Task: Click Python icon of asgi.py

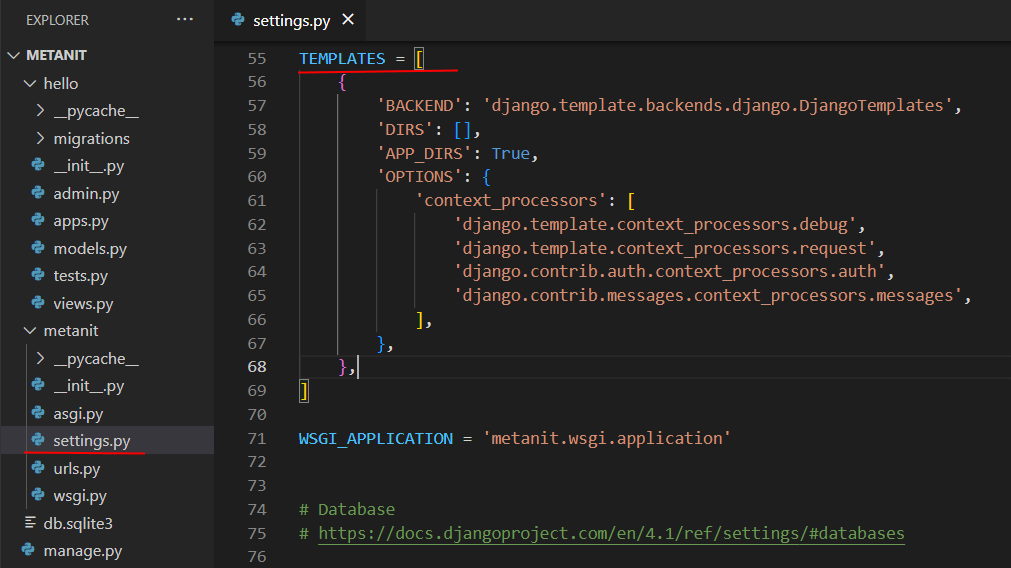Action: [38, 413]
